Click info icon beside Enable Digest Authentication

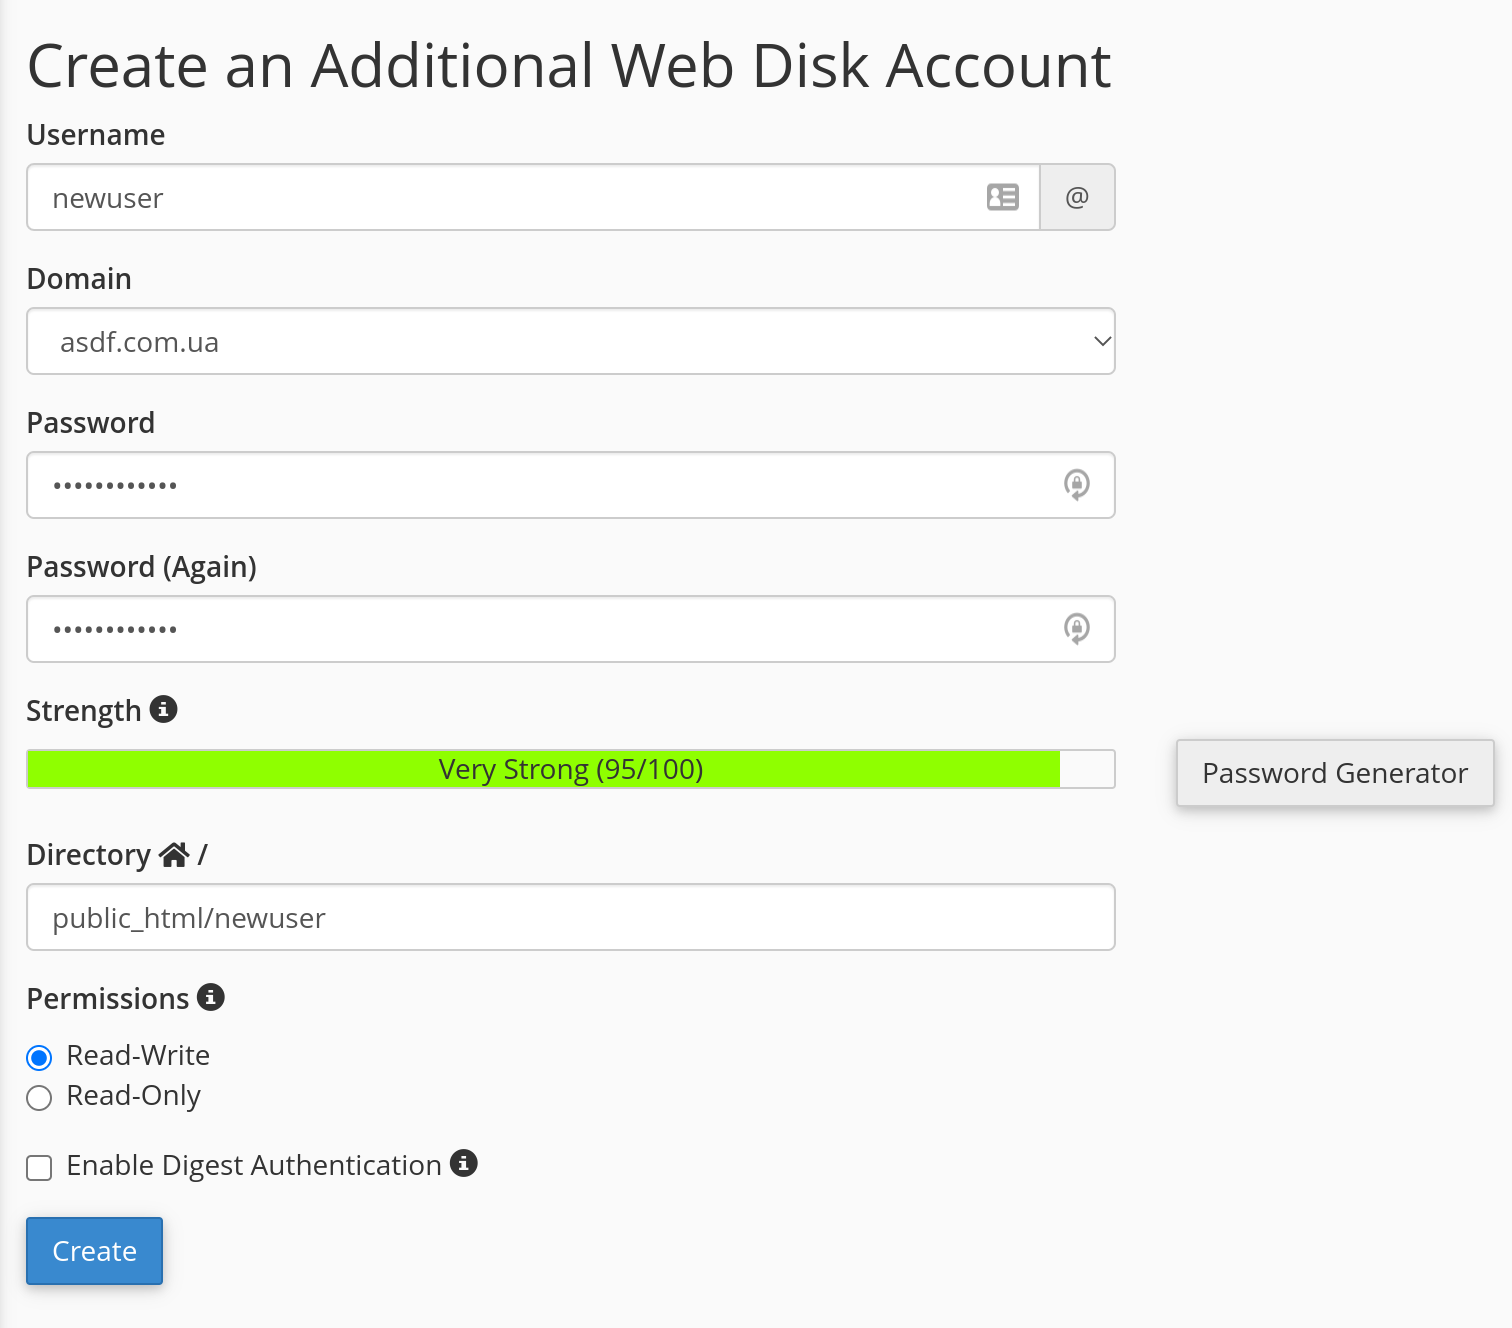coord(464,1163)
